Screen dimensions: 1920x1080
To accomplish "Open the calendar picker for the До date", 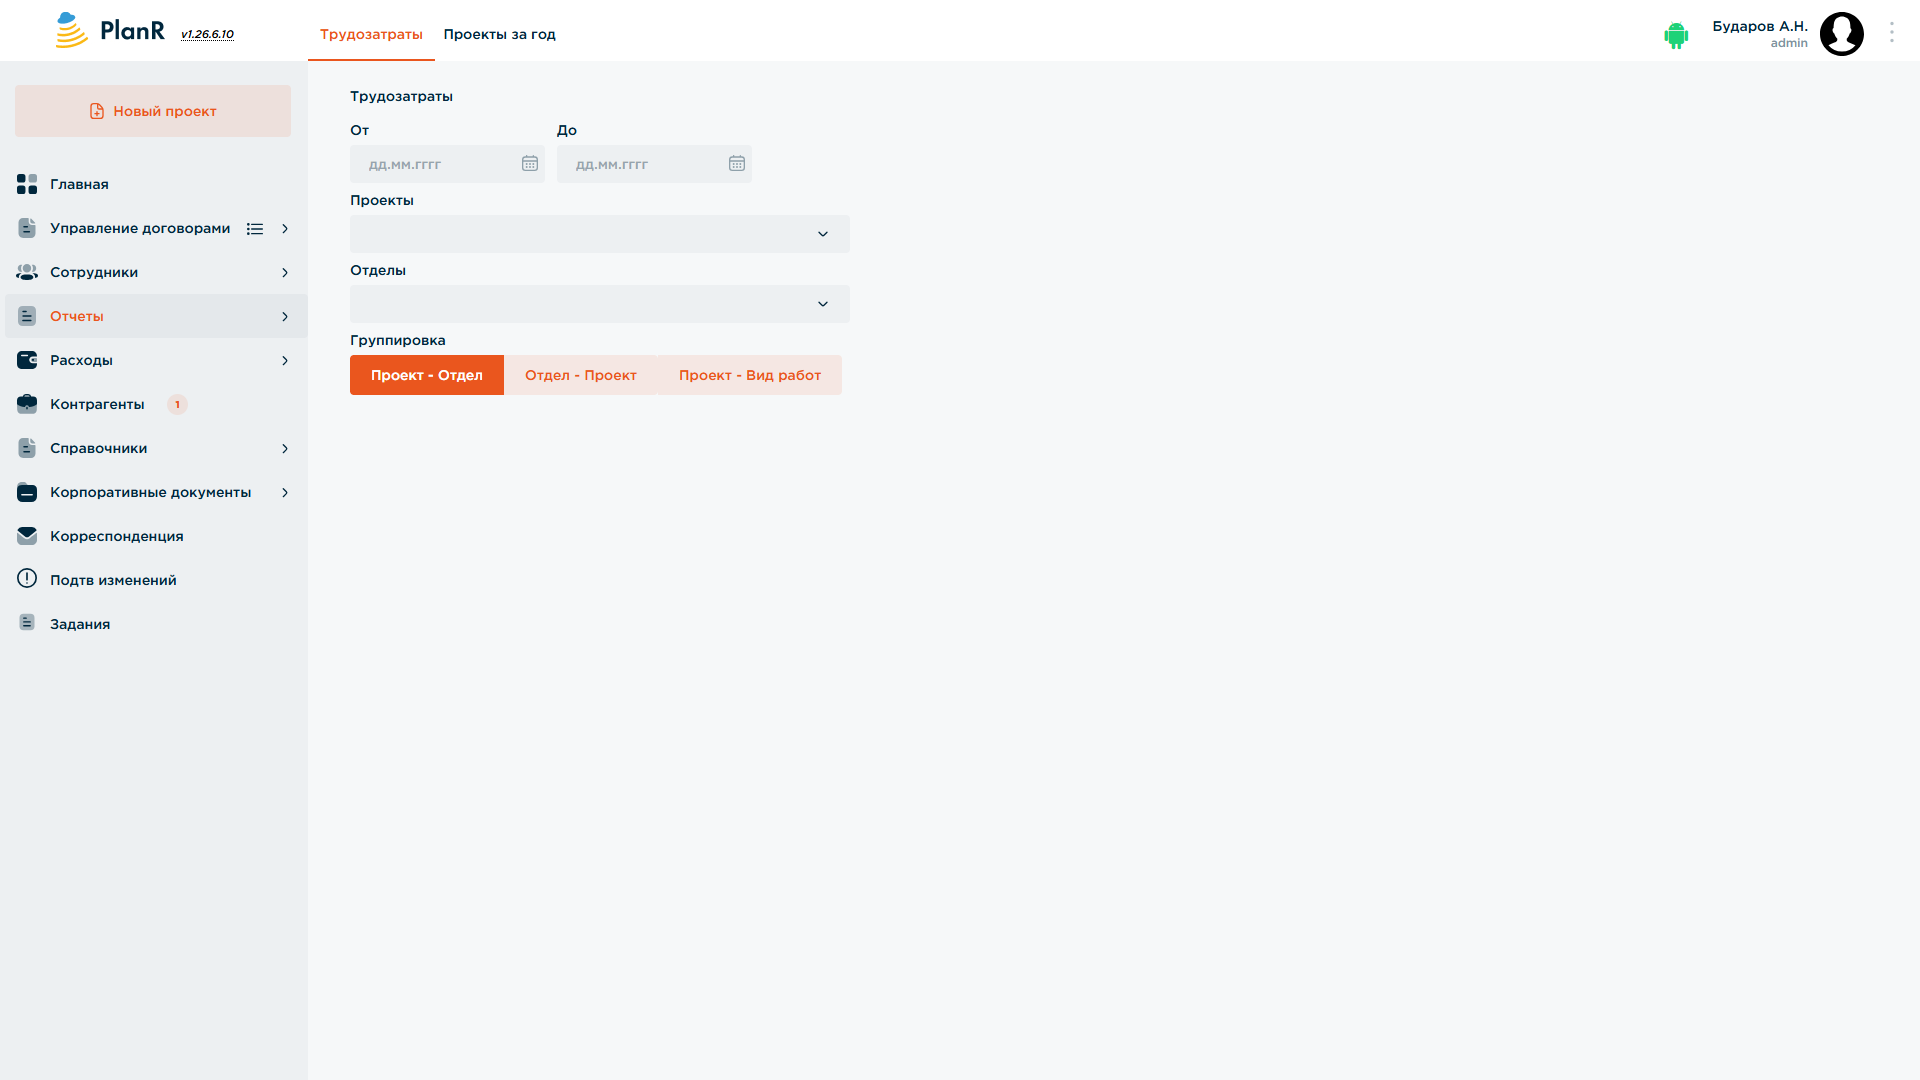I will coord(737,164).
